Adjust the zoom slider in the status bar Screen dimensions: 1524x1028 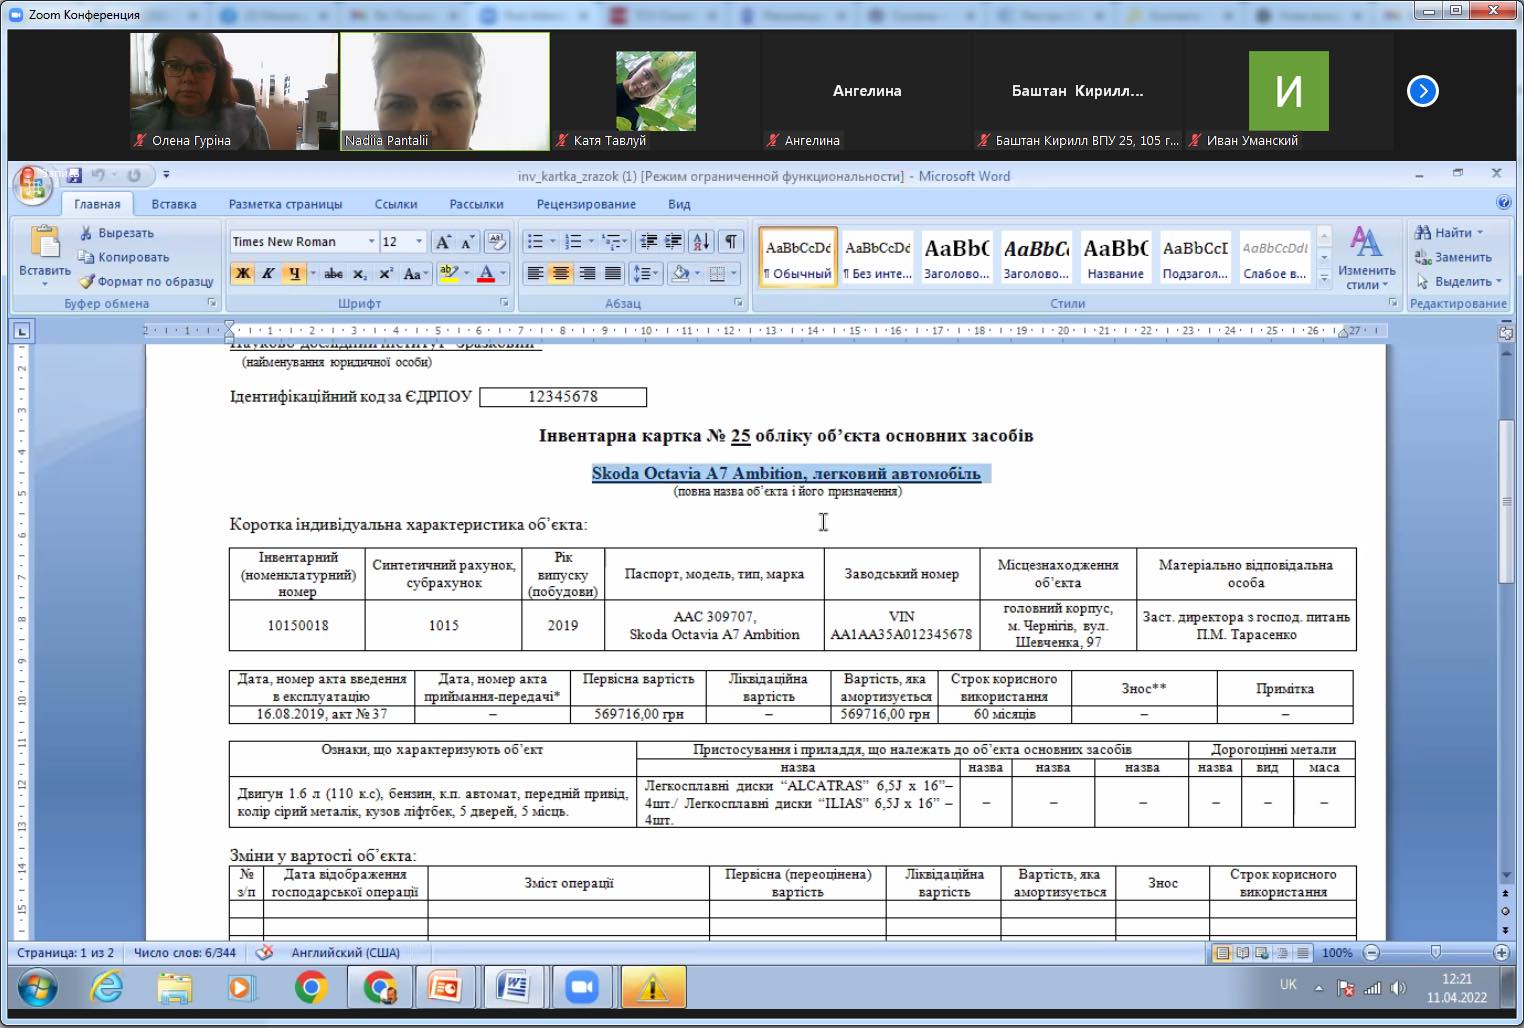[1436, 953]
